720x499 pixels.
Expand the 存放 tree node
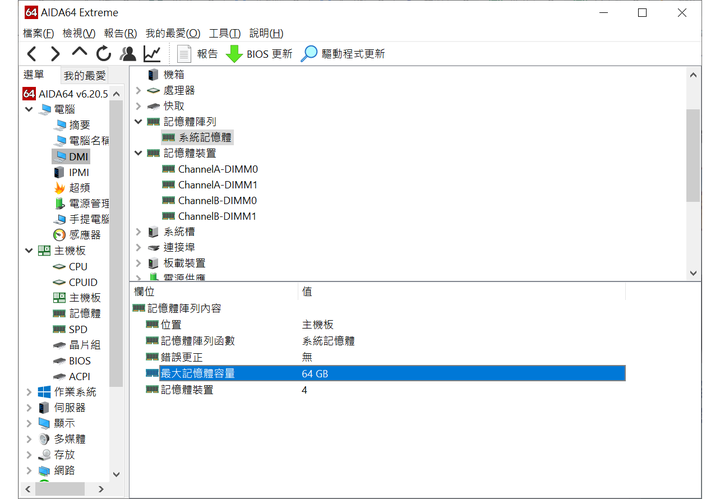(x=29, y=454)
